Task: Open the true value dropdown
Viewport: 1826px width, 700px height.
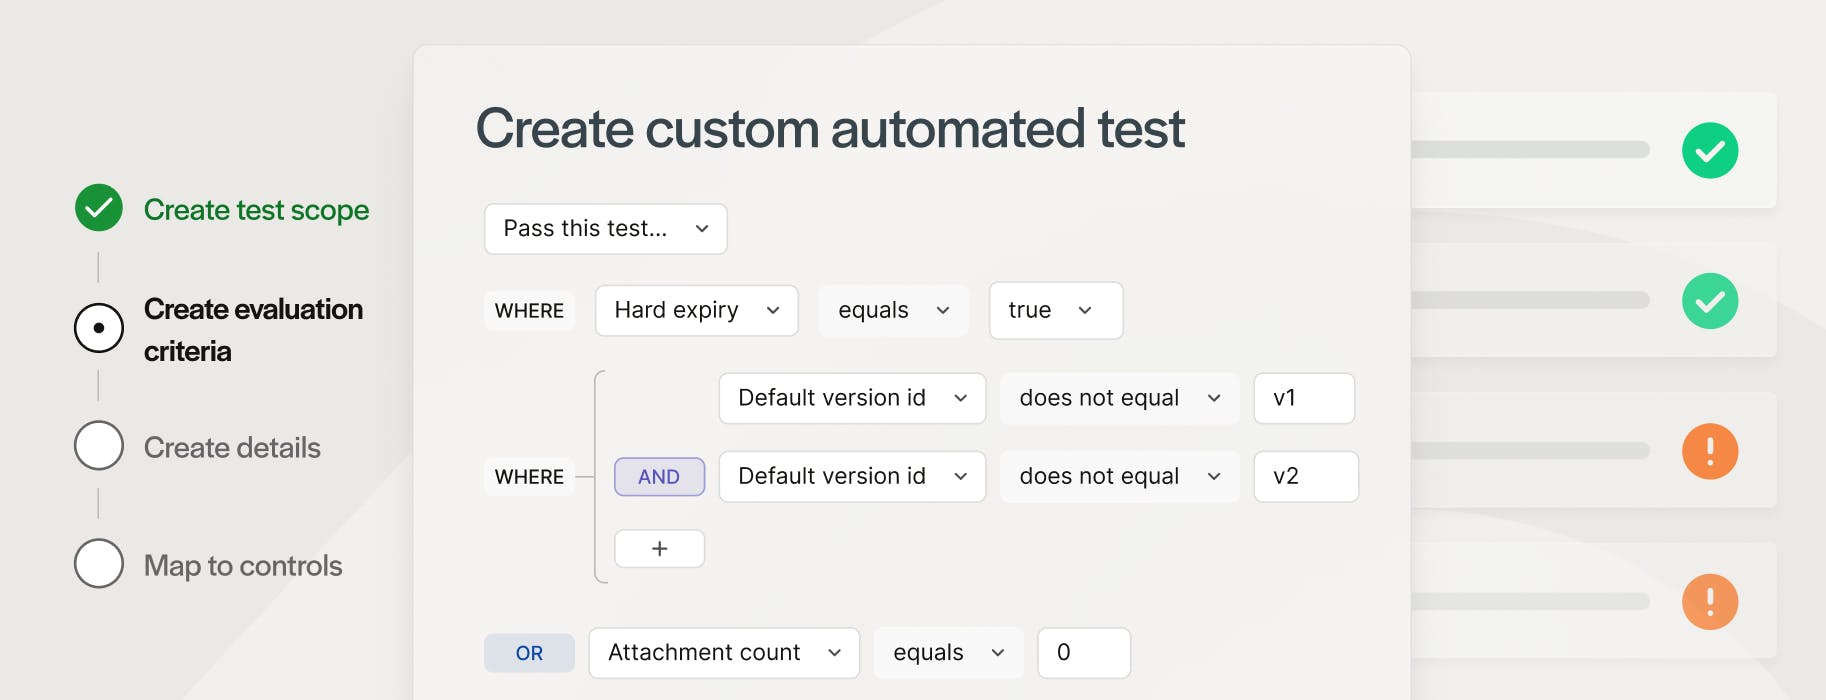Action: tap(1055, 311)
